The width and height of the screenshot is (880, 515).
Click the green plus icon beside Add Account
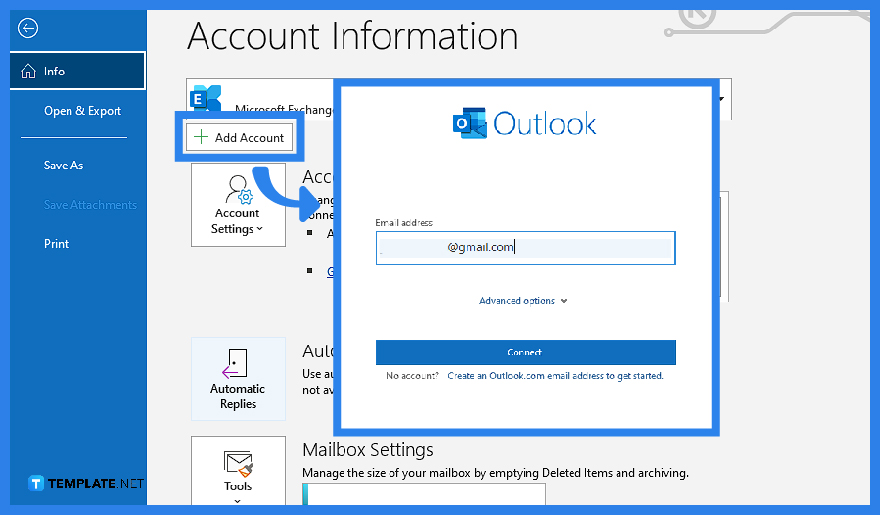[x=201, y=138]
